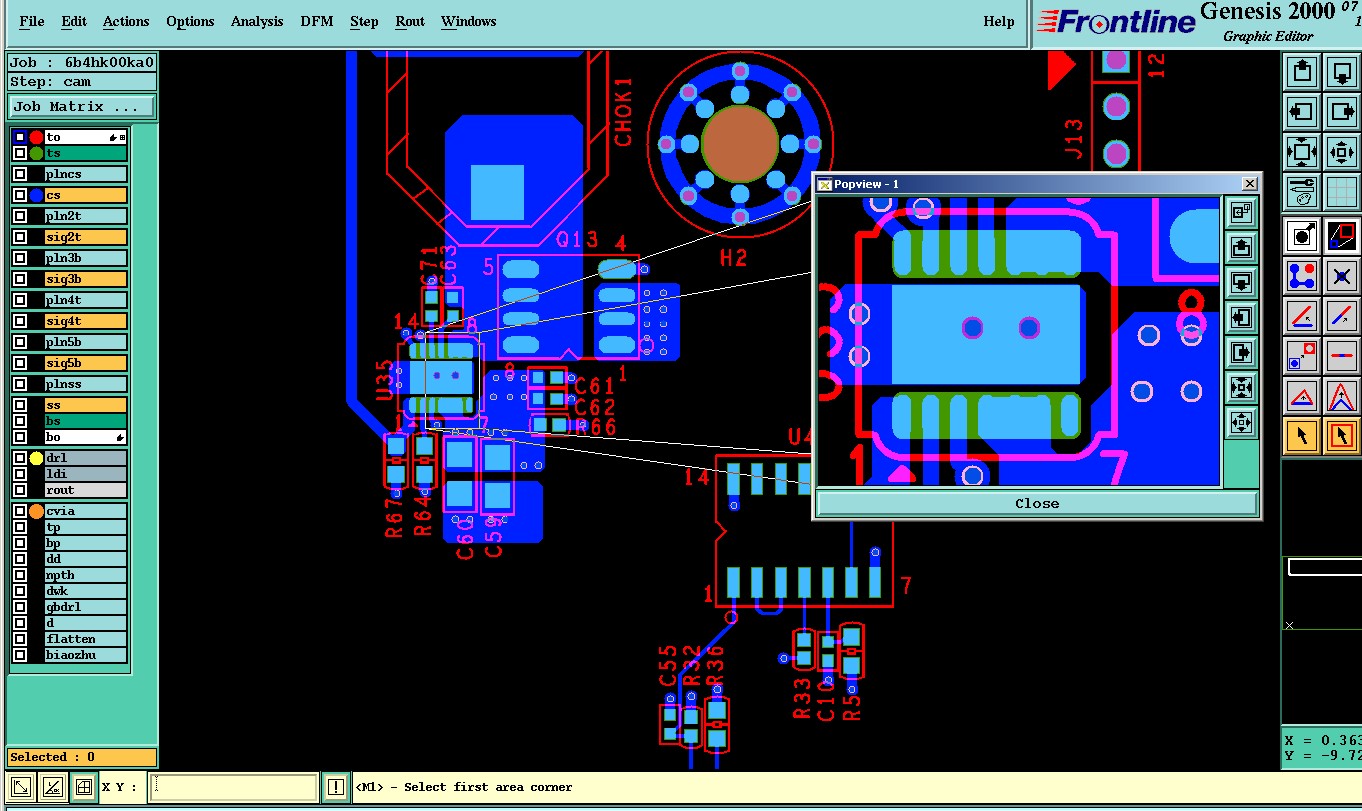
Task: Click the red color dot of layer to
Action: [37, 137]
